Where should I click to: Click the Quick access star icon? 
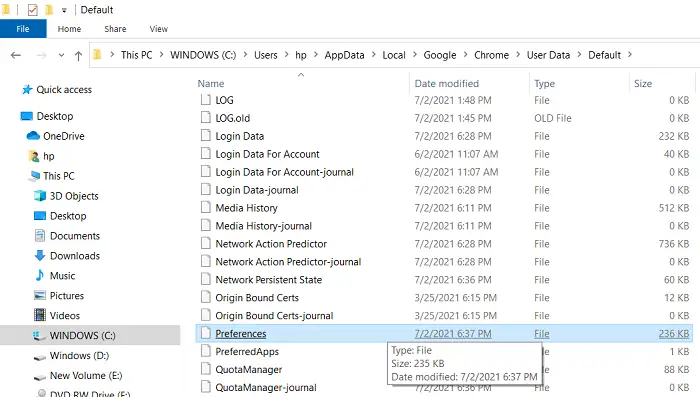point(27,90)
